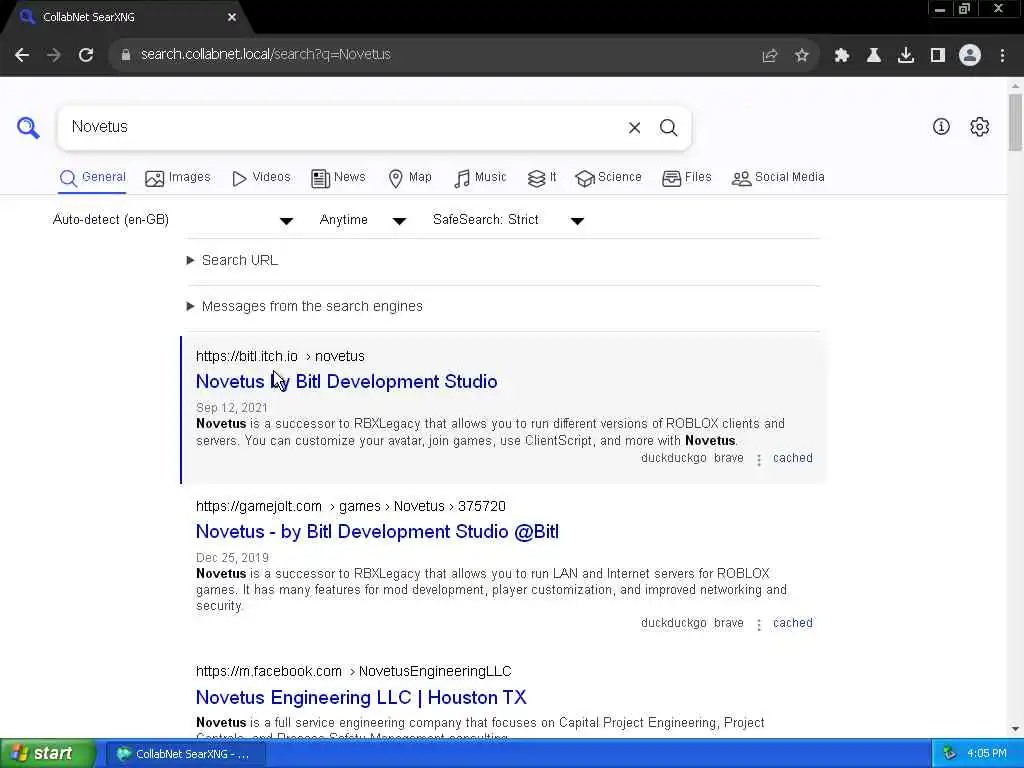Toggle the browser side panel icon

coord(938,55)
